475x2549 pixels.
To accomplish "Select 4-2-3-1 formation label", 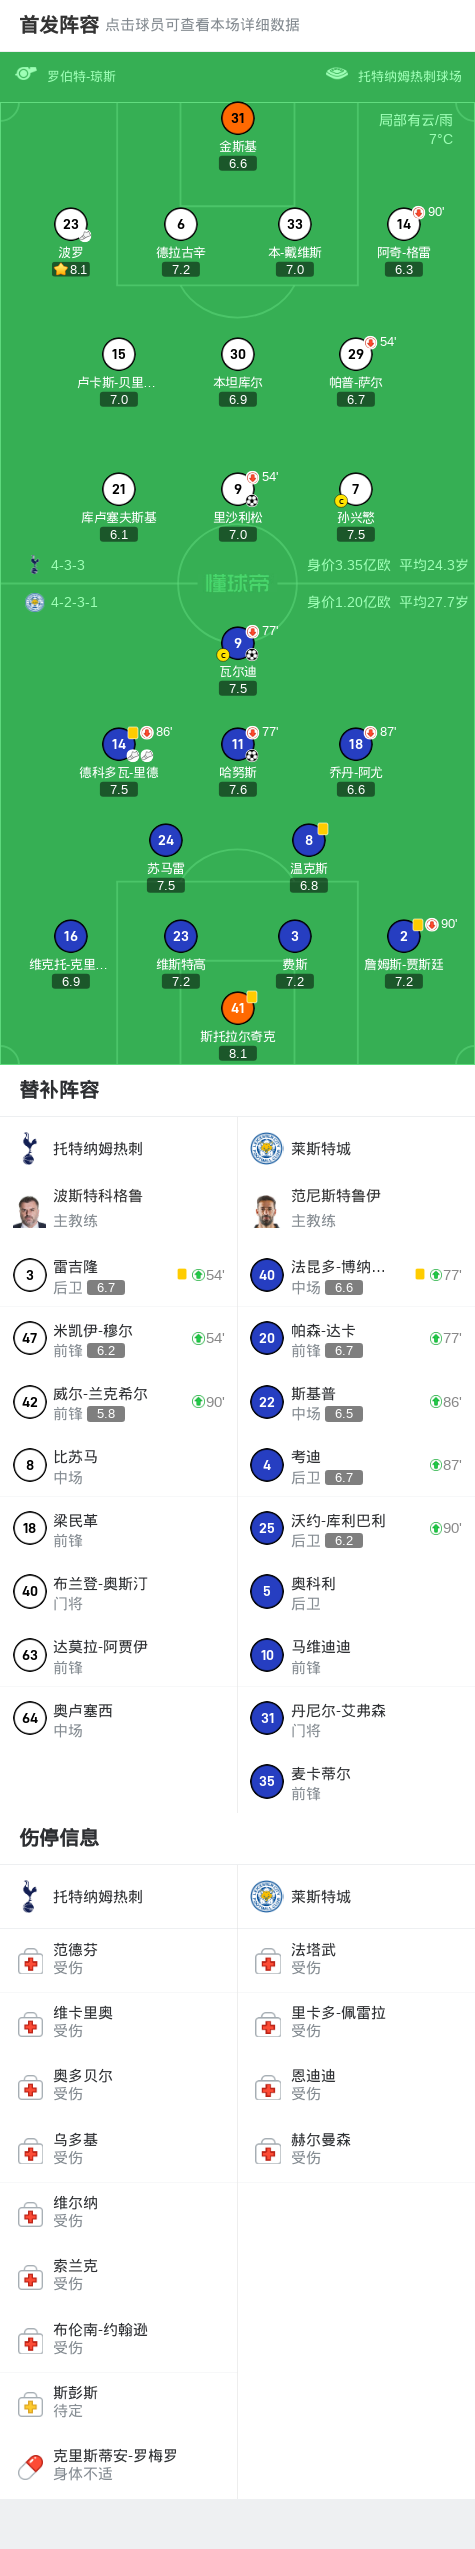I will coord(74,603).
